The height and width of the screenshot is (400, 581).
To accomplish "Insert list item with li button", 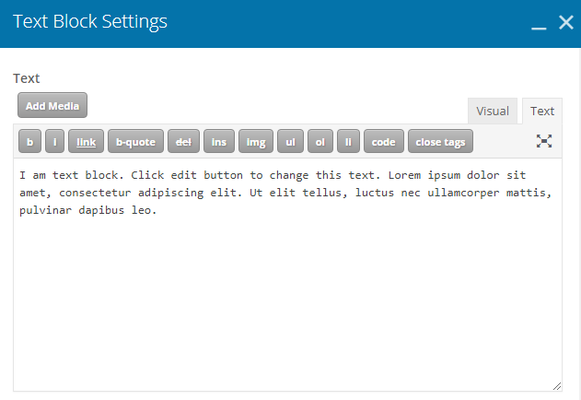I will coord(348,141).
